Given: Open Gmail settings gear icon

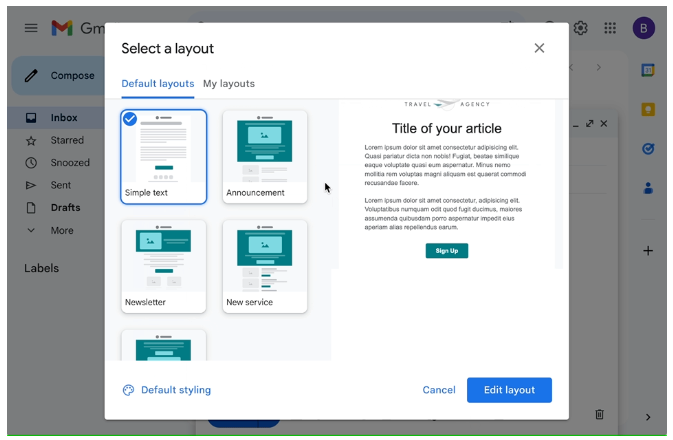Looking at the screenshot, I should 580,28.
